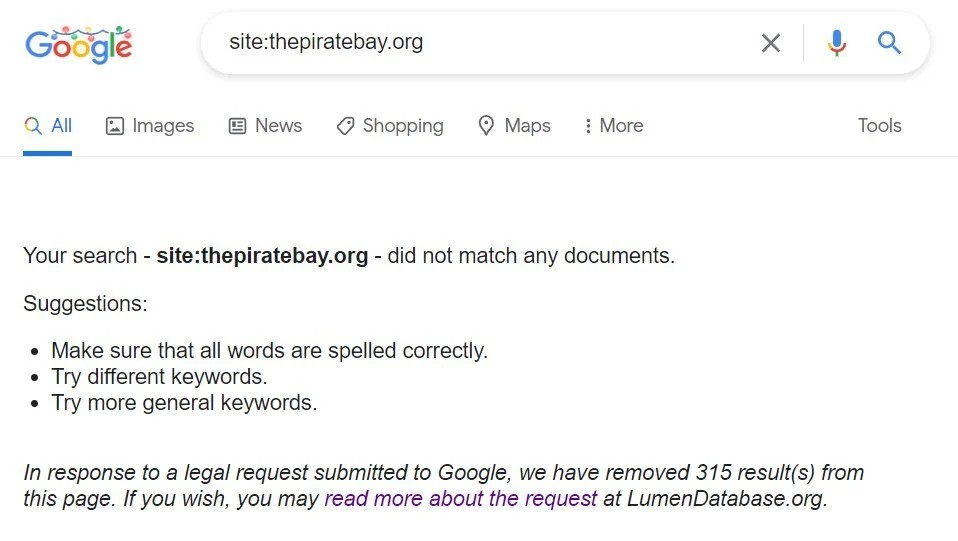Open the 'read more about the request' link
The height and width of the screenshot is (541, 958).
[460, 499]
